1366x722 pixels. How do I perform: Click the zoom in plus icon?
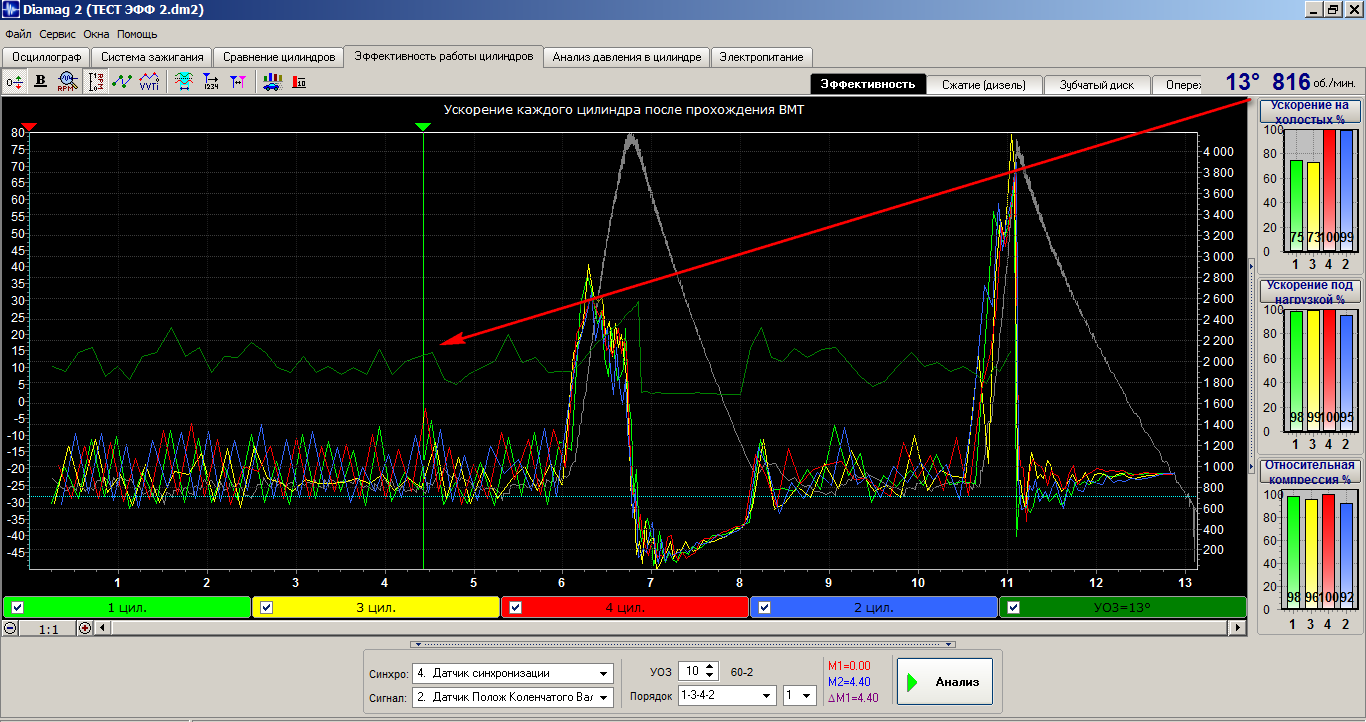tap(85, 628)
